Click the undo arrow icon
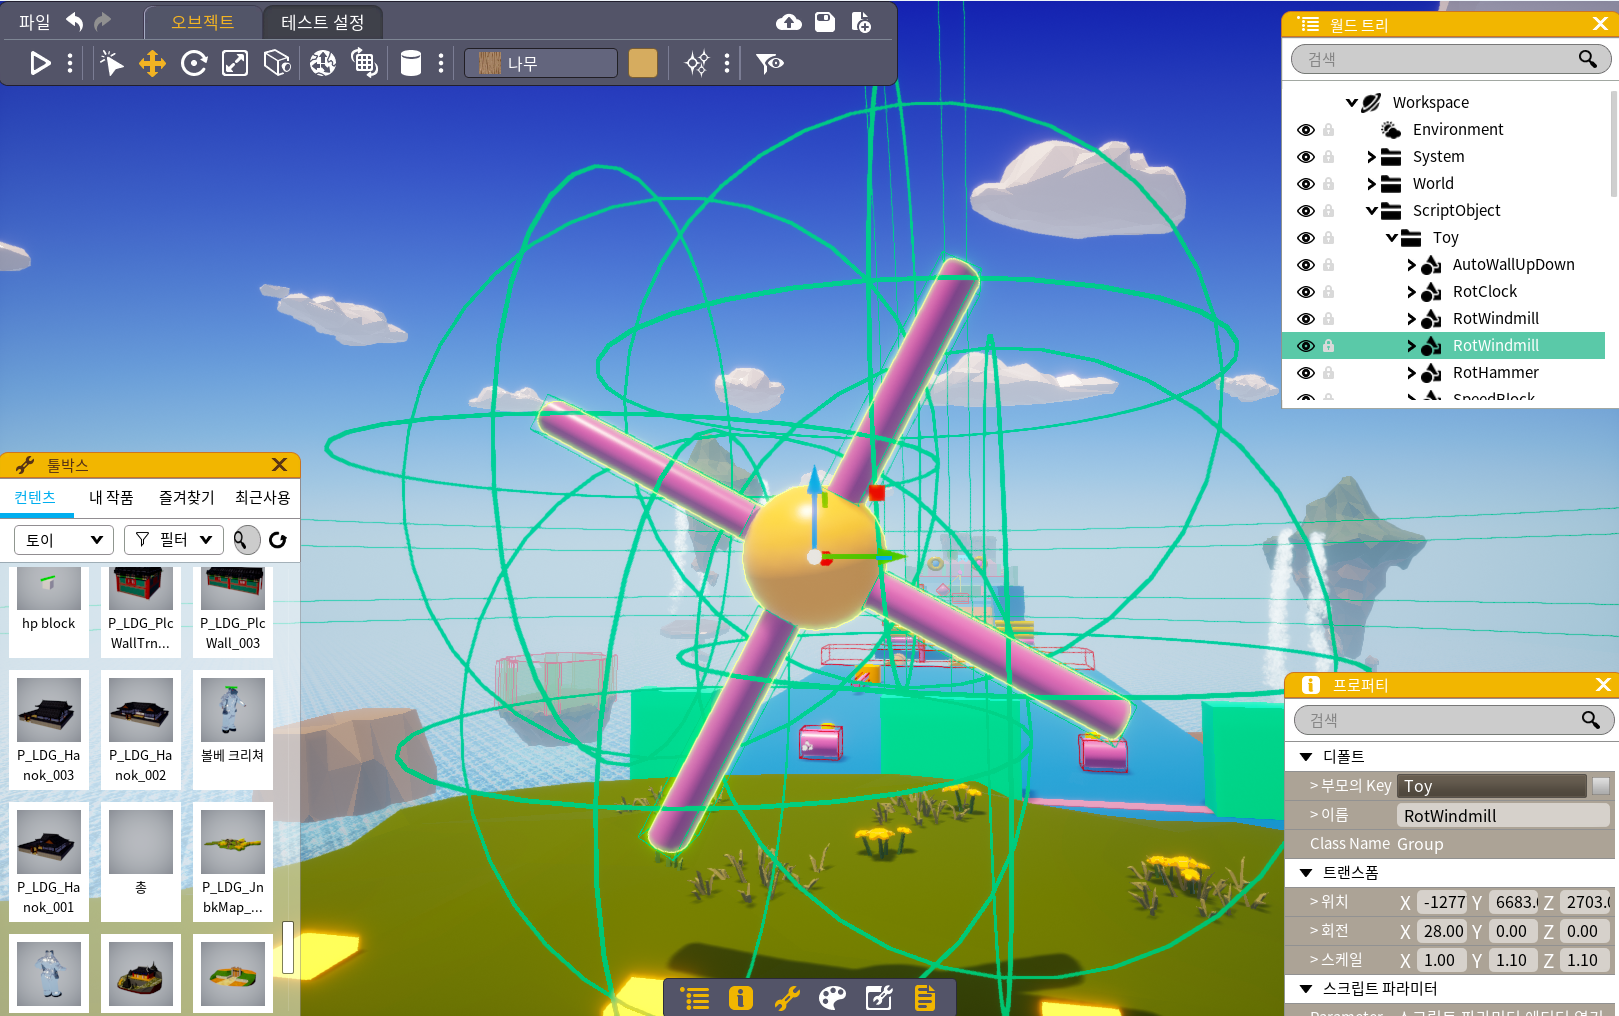The image size is (1619, 1016). coord(75,21)
